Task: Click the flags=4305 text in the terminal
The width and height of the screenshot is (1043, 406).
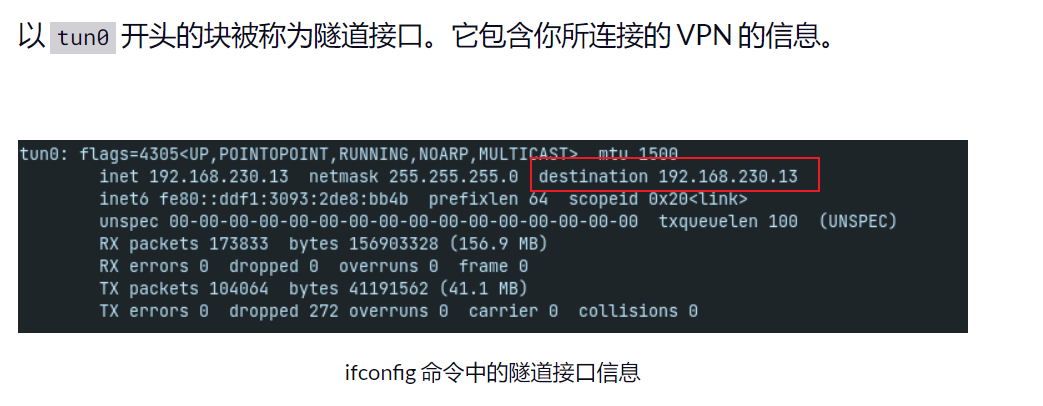Action: 128,154
